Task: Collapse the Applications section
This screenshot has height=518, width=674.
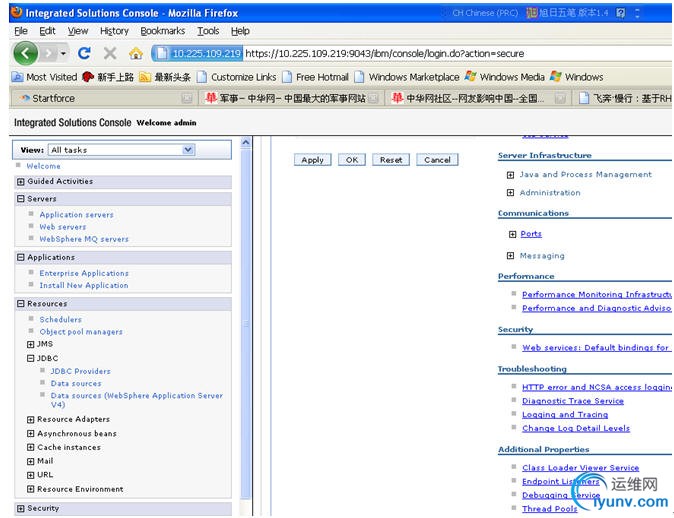Action: click(20, 257)
